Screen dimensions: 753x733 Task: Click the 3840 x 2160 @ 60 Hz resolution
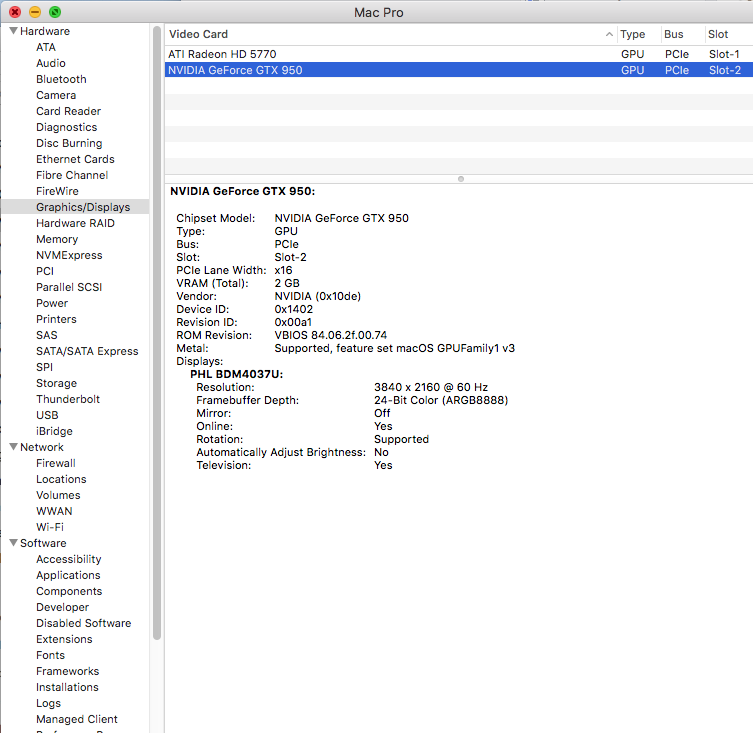pyautogui.click(x=431, y=387)
